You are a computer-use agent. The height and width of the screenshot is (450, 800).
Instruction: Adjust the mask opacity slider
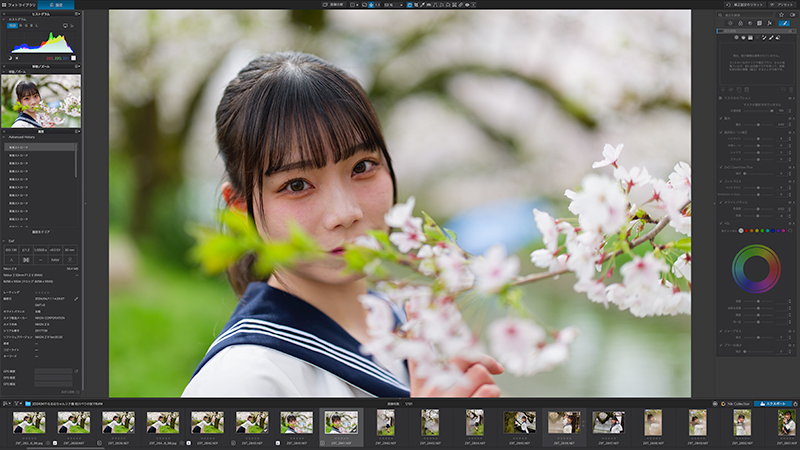(x=759, y=111)
